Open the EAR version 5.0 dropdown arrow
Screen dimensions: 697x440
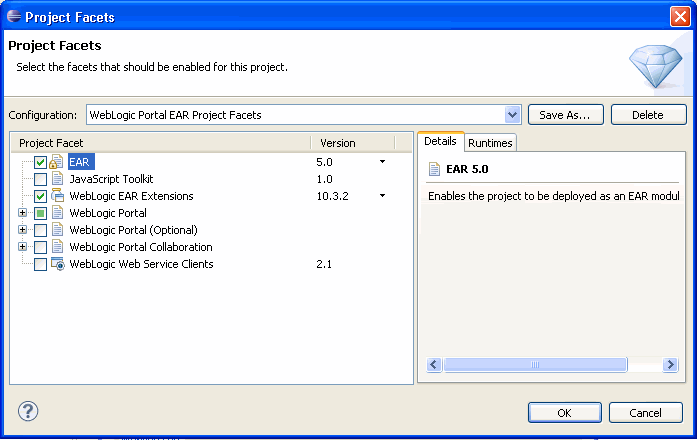pos(382,162)
